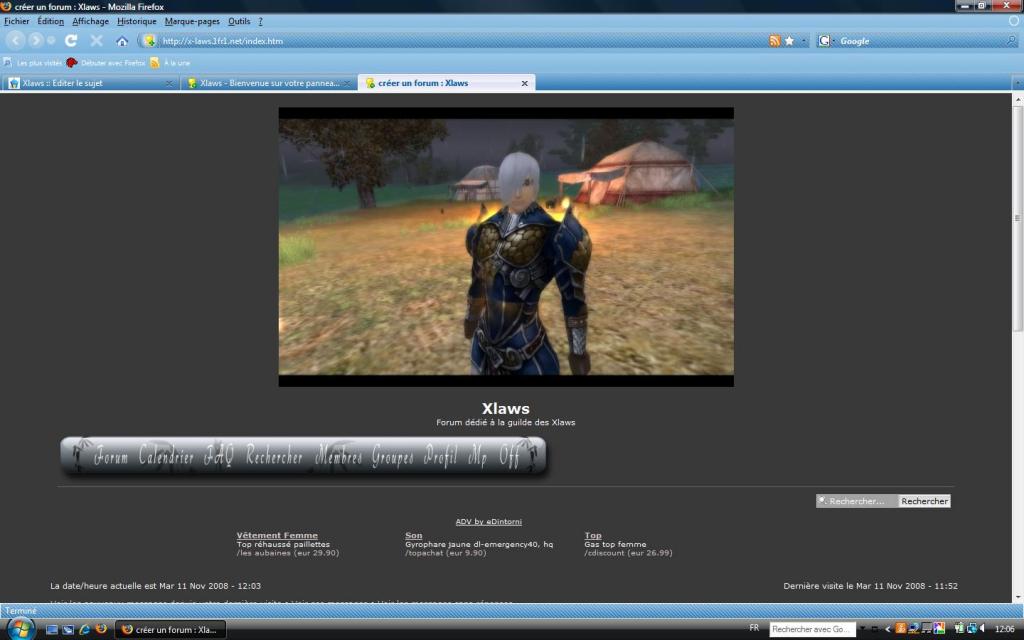1024x640 pixels.
Task: Launch Internet Explorer from quick launch
Action: coord(84,630)
